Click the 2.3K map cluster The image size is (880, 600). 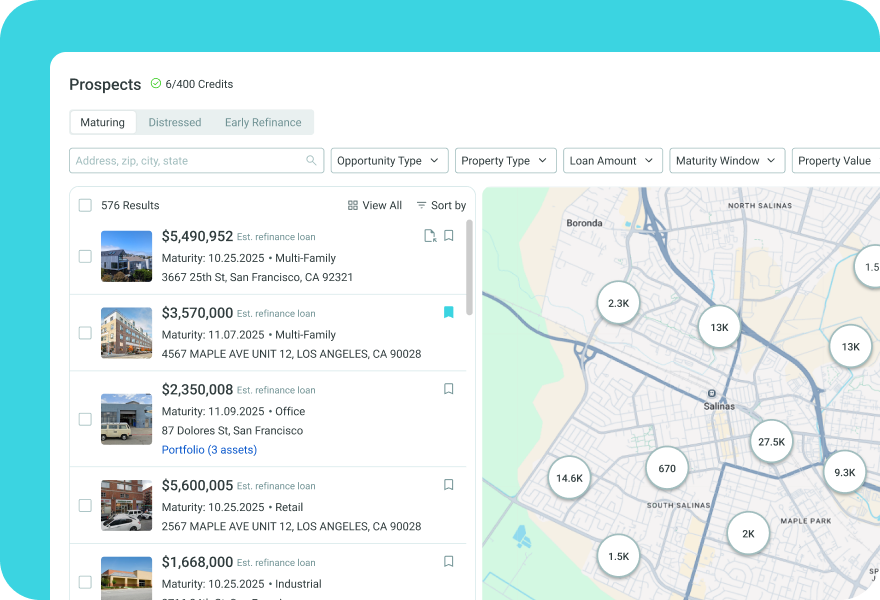618,303
